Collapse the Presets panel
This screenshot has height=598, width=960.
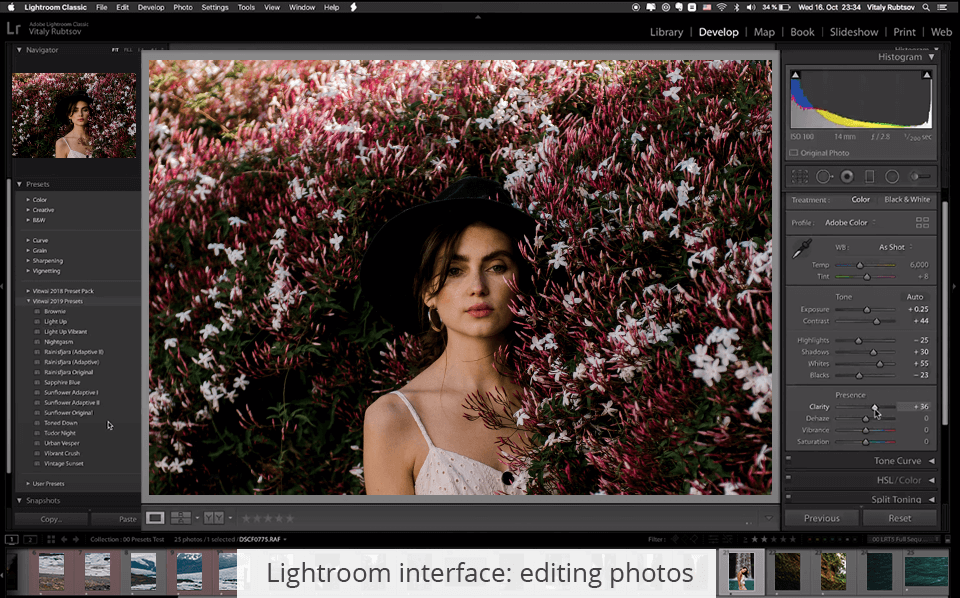pyautogui.click(x=19, y=184)
